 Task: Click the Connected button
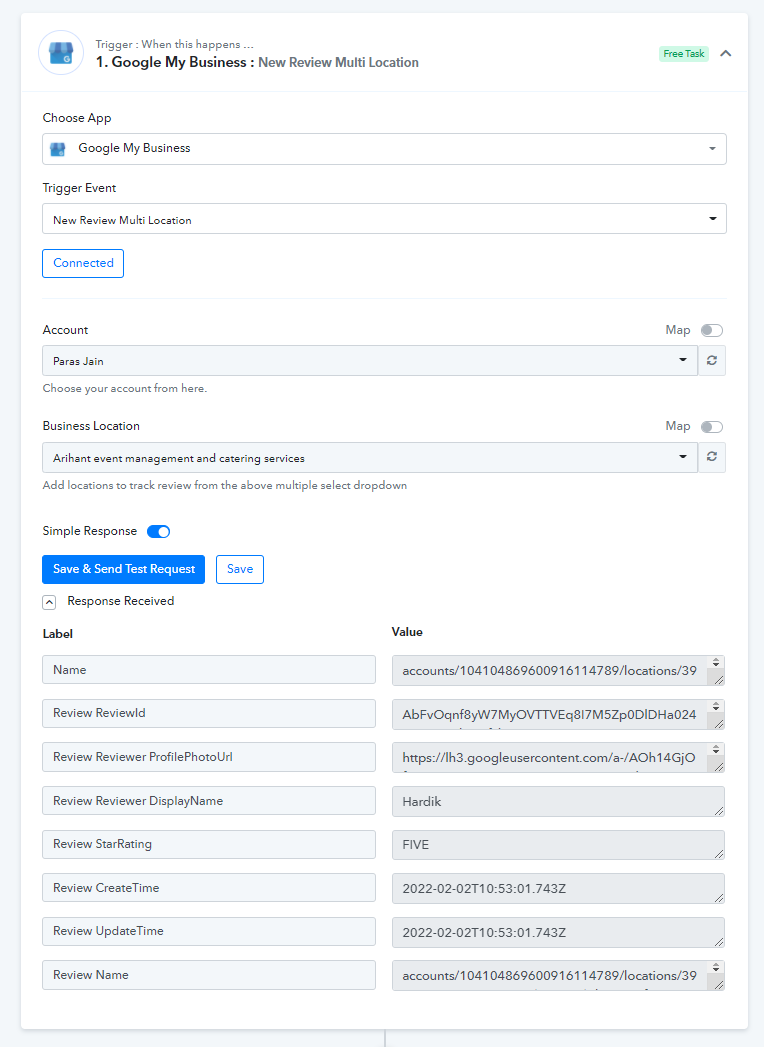83,263
